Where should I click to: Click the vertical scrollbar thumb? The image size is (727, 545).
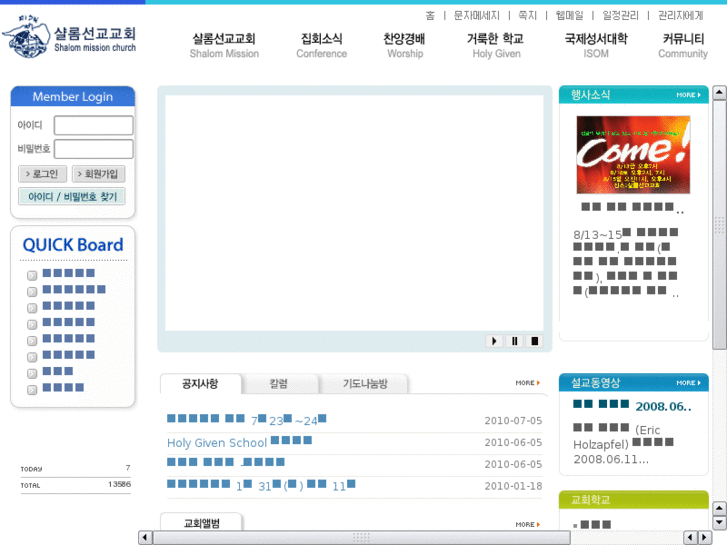coord(719,224)
